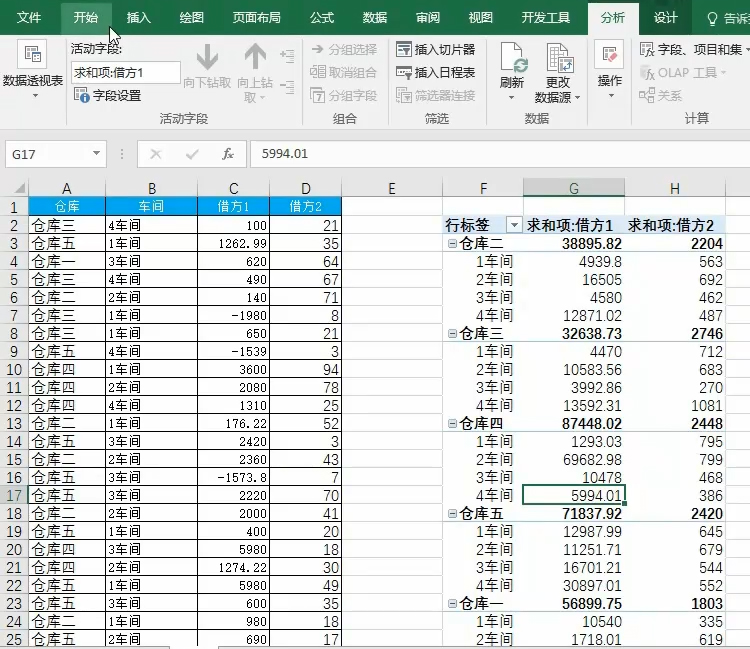Open the 行标签 filter dropdown
The height and width of the screenshot is (649, 750).
[x=514, y=225]
